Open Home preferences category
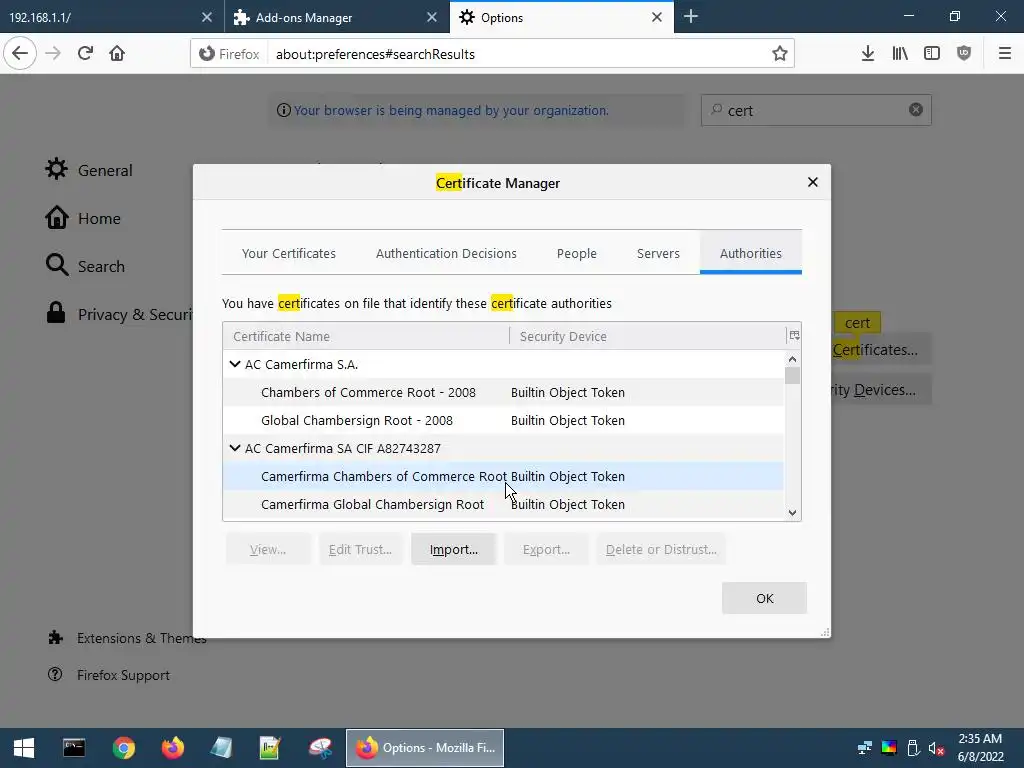Screen dimensions: 1024x768 (83, 218)
